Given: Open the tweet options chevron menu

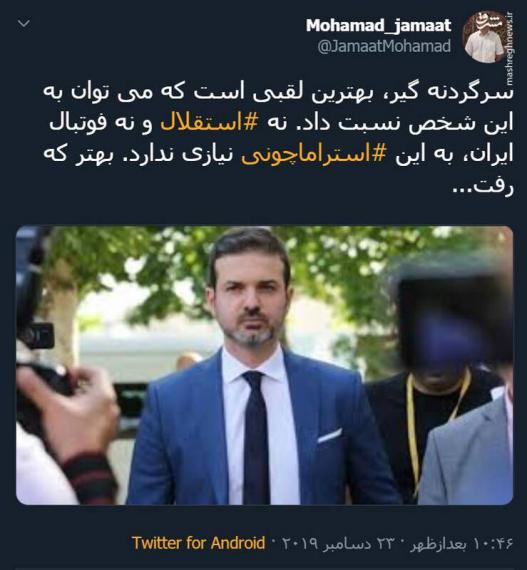Looking at the screenshot, I should pyautogui.click(x=24, y=24).
